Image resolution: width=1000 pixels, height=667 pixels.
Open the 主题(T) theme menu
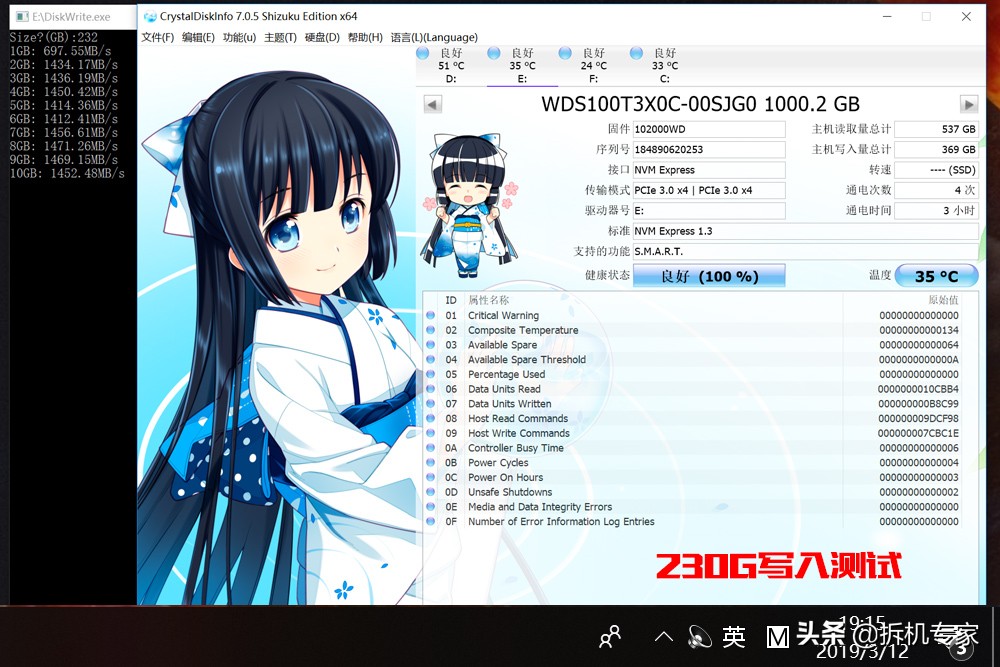click(280, 38)
